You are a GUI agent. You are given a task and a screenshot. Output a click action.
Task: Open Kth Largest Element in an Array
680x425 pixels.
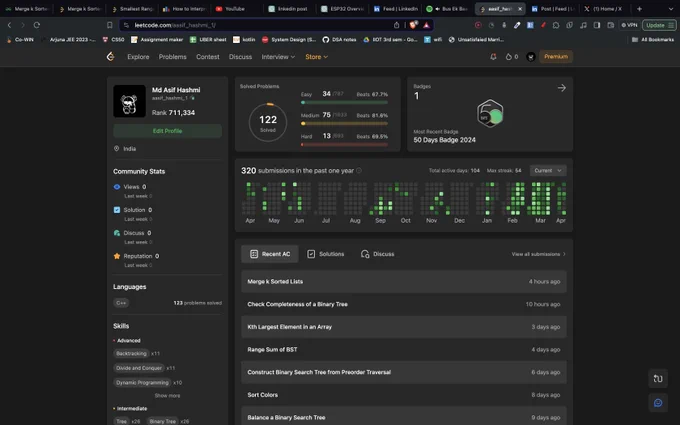(x=404, y=327)
